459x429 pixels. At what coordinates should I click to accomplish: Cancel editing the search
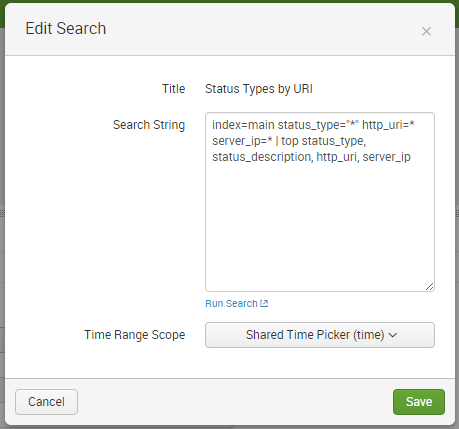(46, 402)
